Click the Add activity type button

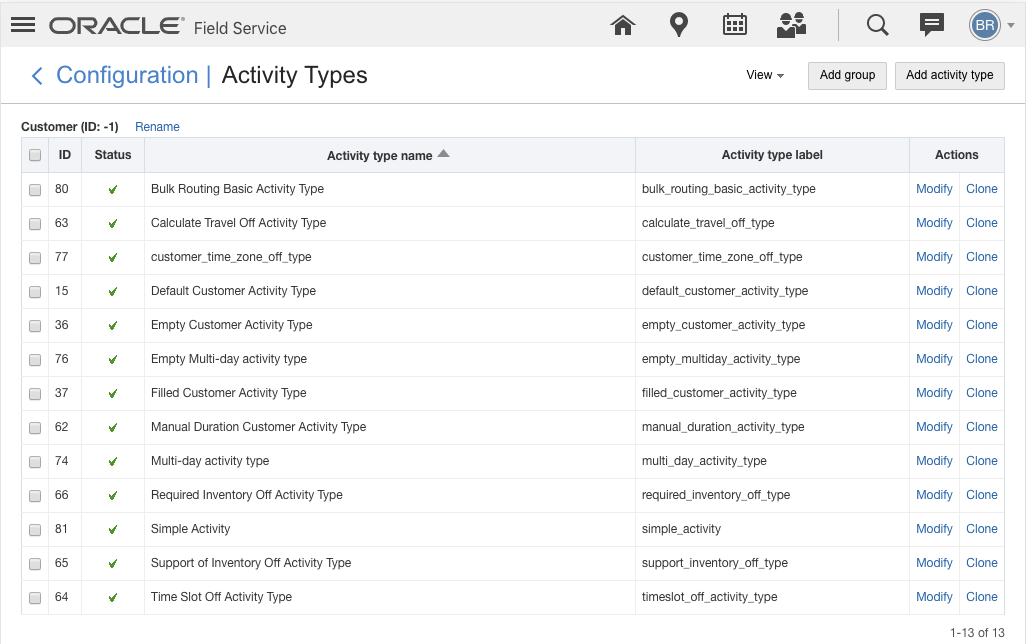pos(949,75)
